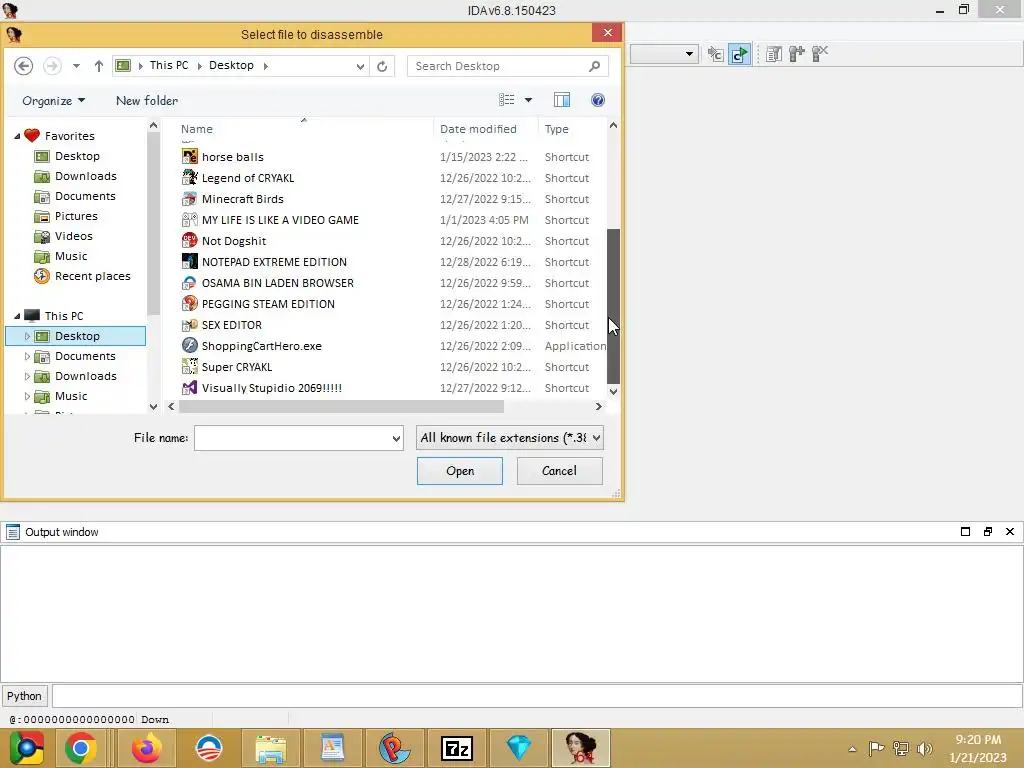This screenshot has height=768, width=1024.
Task: Refresh the Desktop folder listing
Action: point(382,66)
